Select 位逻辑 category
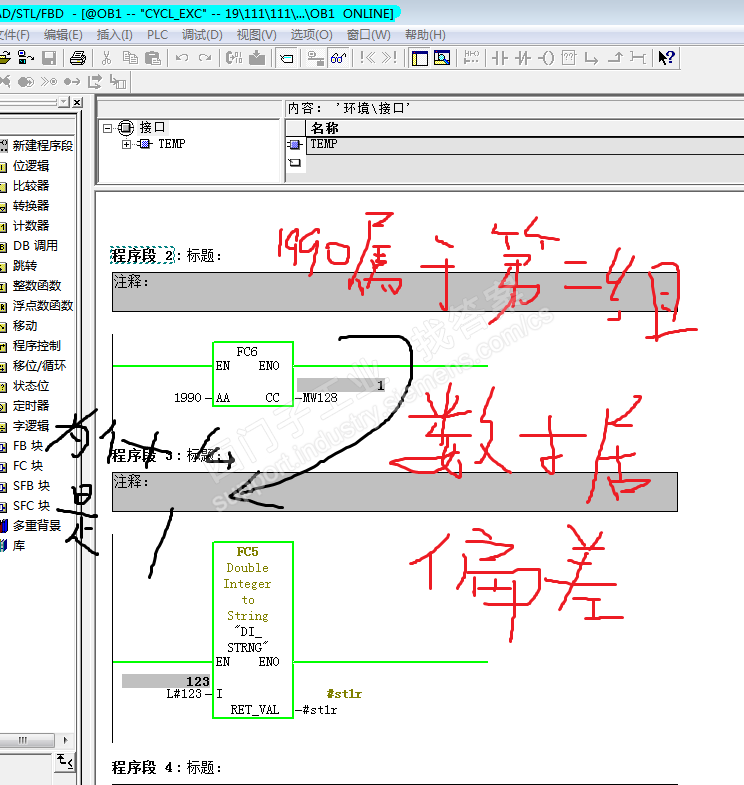 31,166
